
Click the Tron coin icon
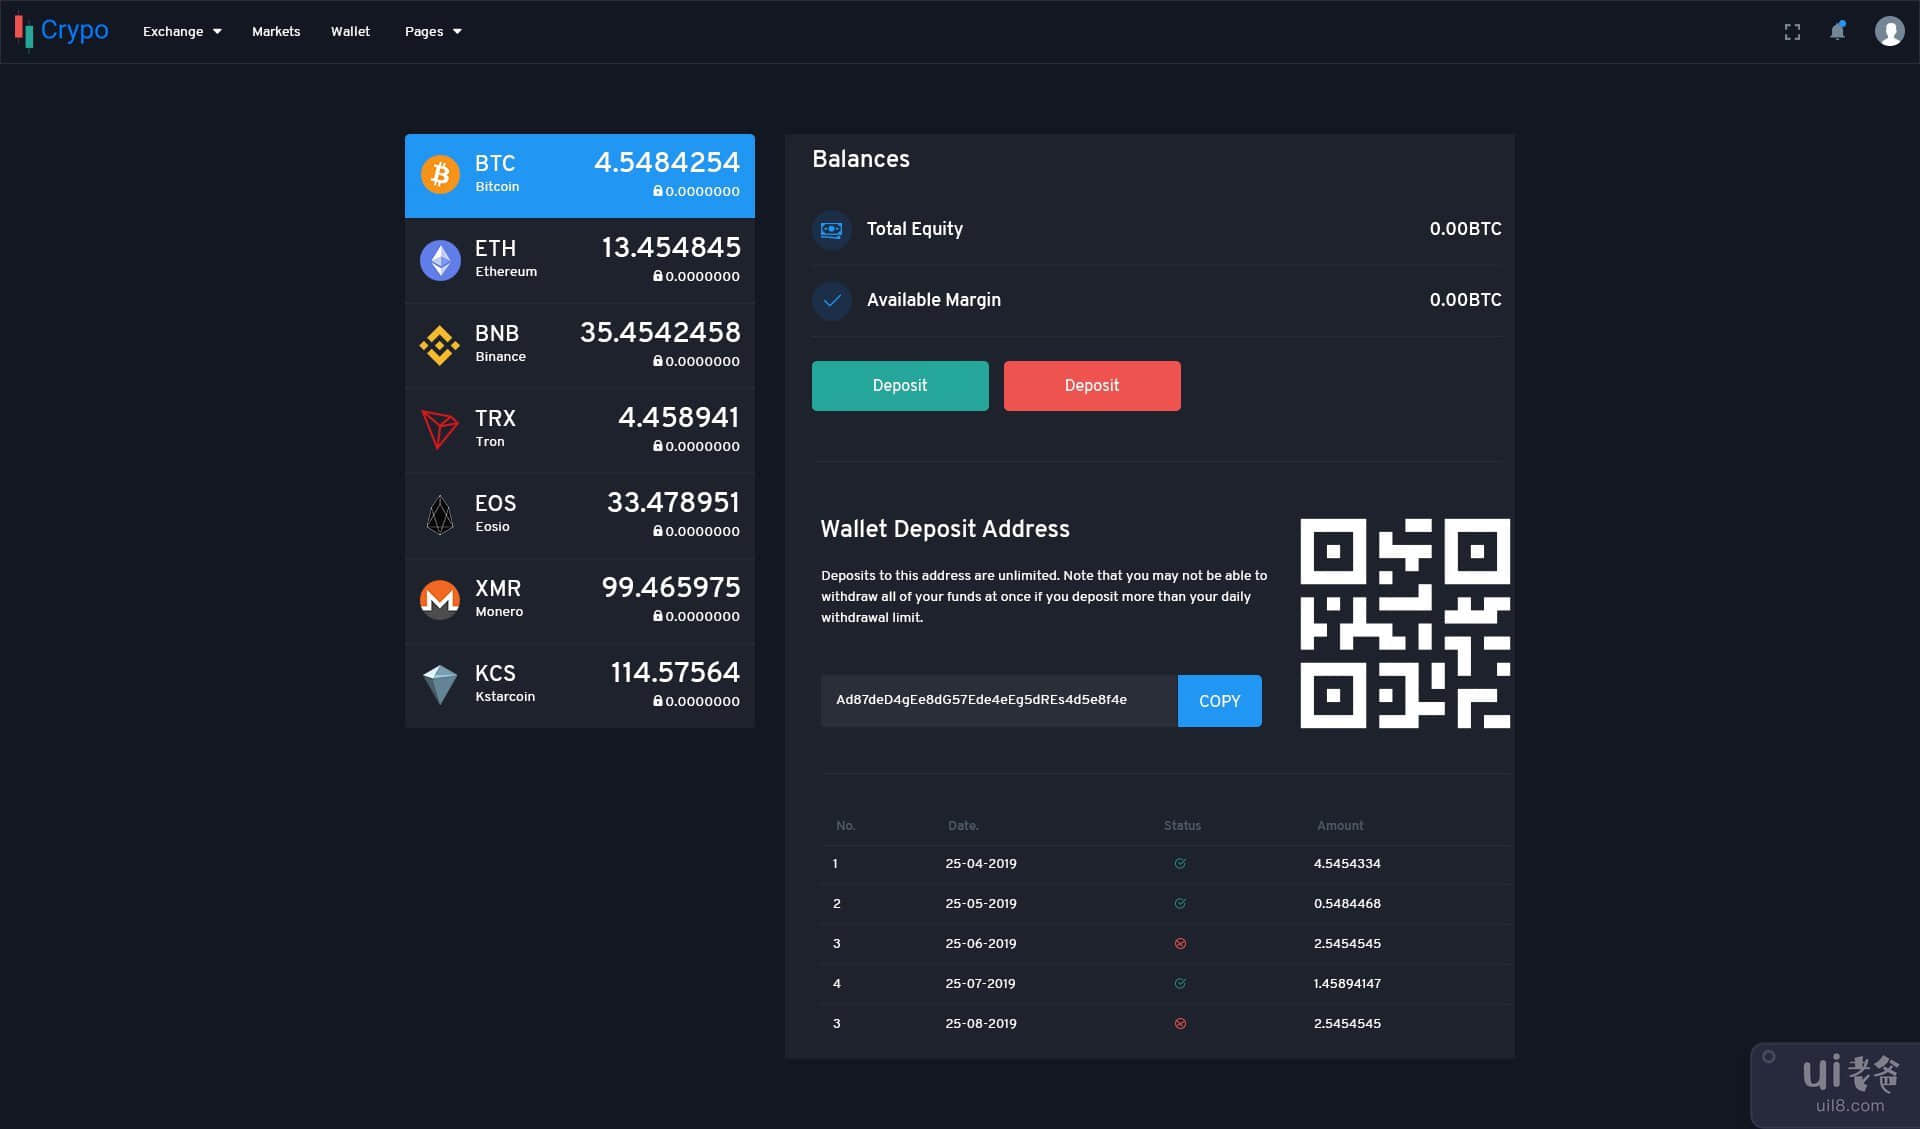440,430
